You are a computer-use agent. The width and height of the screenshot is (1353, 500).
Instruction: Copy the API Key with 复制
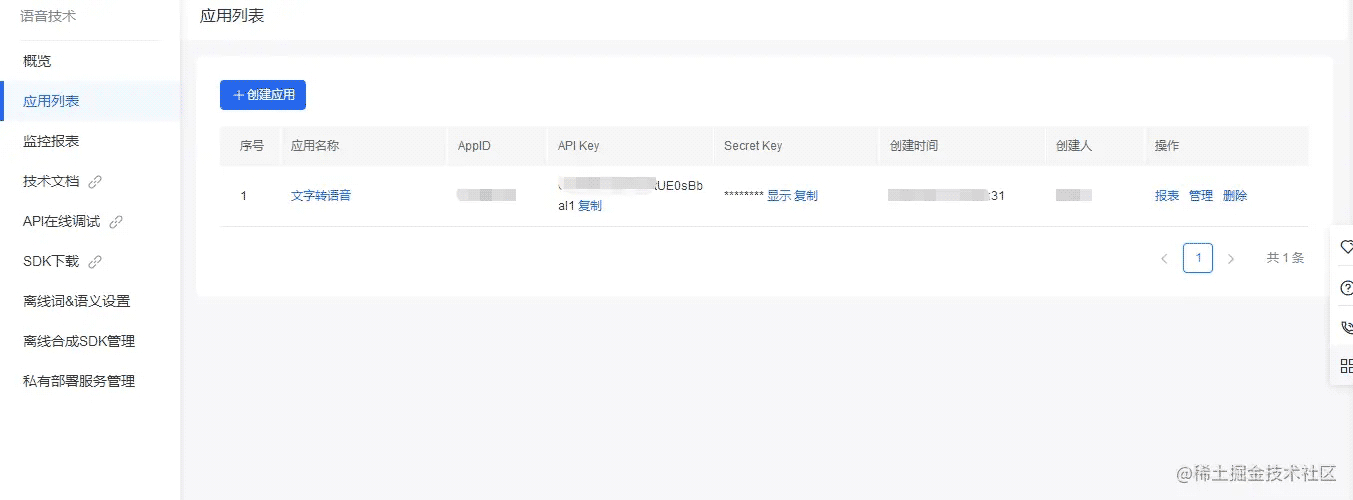tap(590, 206)
